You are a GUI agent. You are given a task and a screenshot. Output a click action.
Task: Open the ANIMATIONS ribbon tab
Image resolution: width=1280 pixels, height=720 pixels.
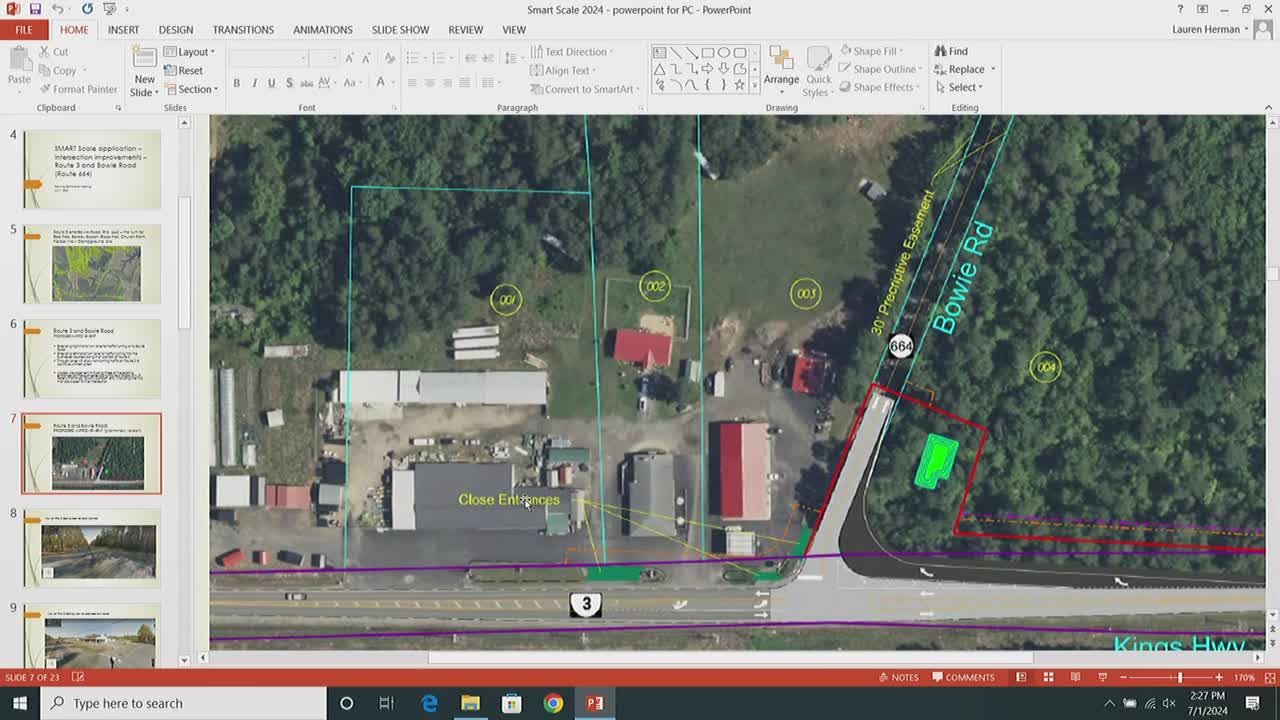pyautogui.click(x=322, y=29)
